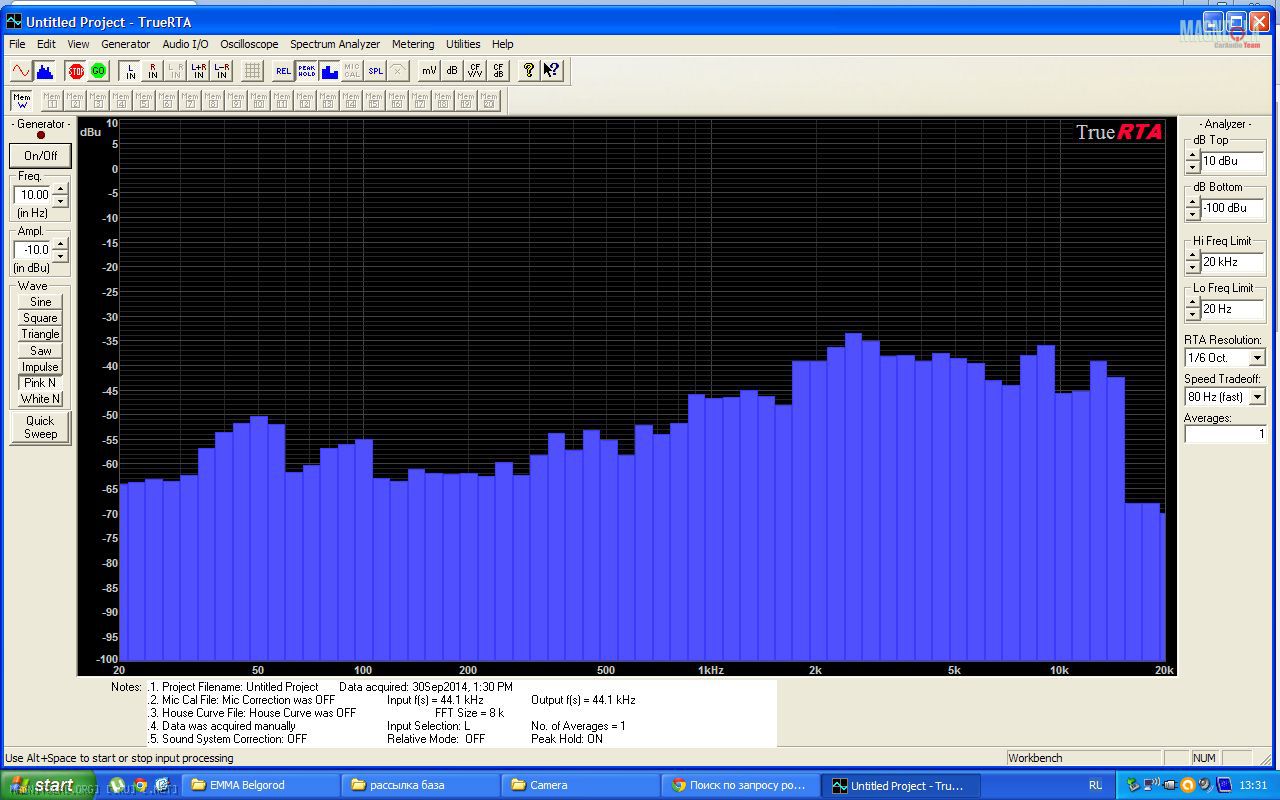Viewport: 1280px width, 800px height.
Task: Click the SPL mode toolbar icon
Action: point(375,70)
